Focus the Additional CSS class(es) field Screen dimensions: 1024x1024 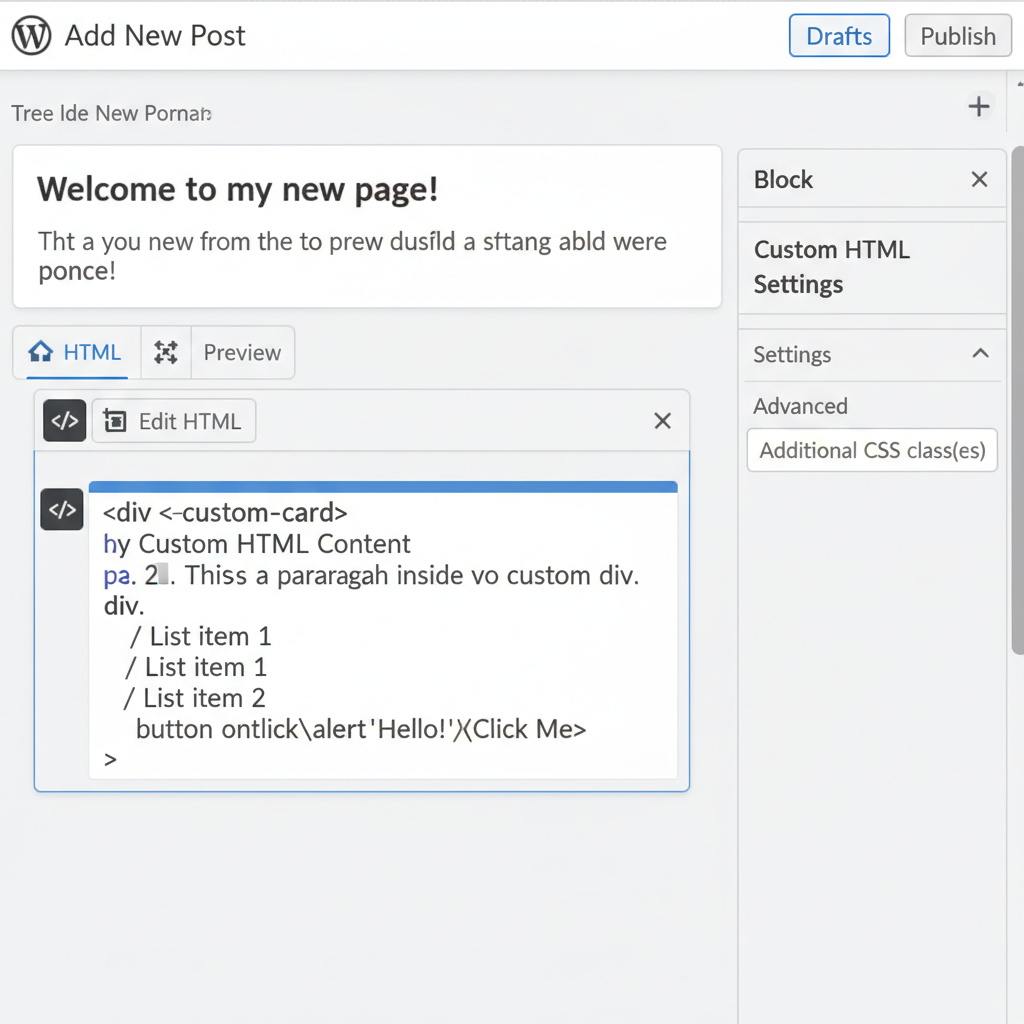872,450
